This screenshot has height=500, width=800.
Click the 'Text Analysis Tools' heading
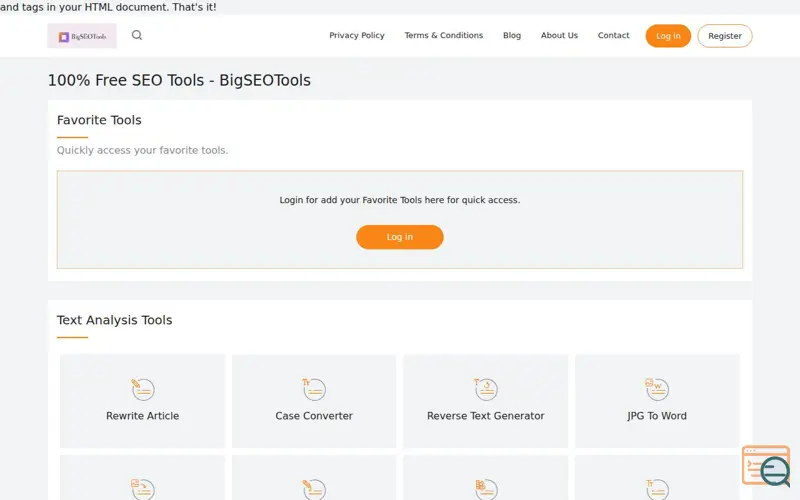[x=114, y=320]
